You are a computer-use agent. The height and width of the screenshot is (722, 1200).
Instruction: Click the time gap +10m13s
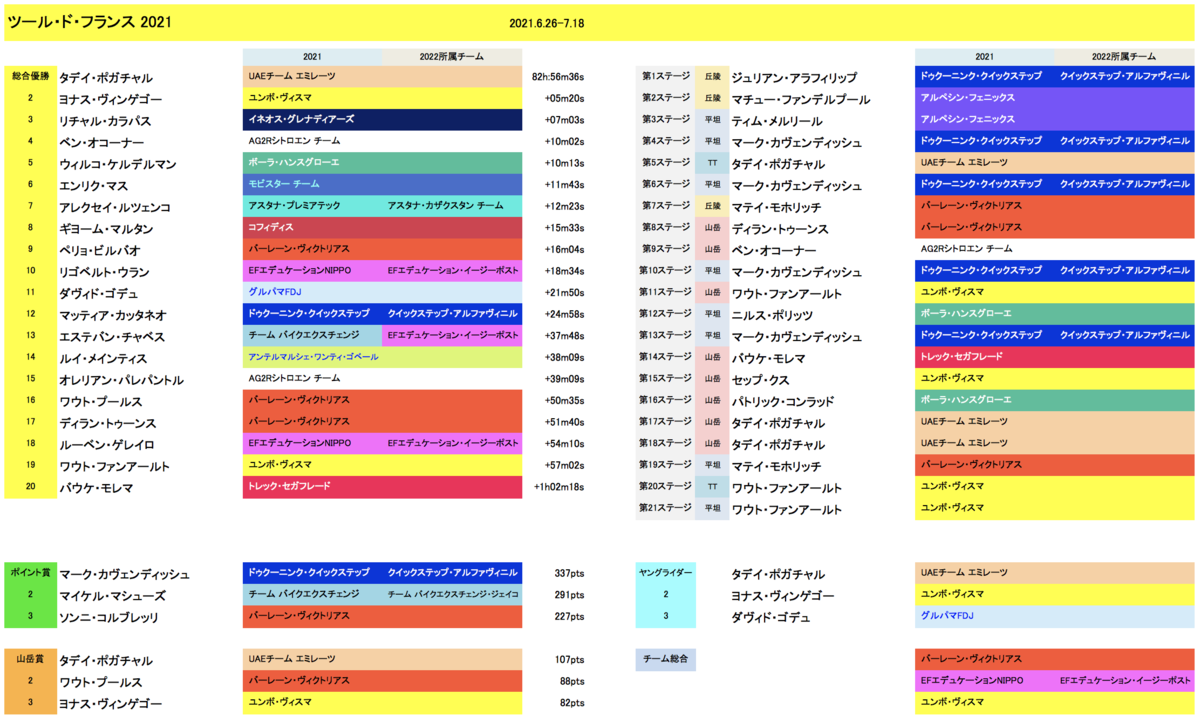click(x=564, y=164)
